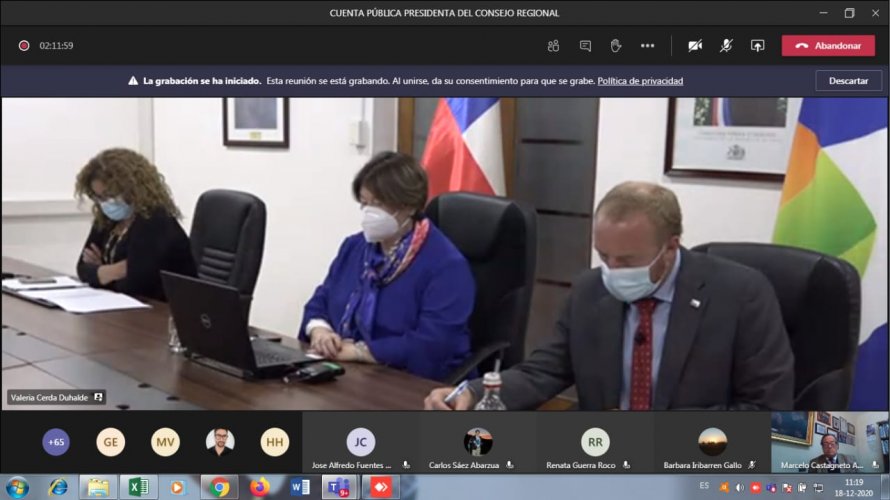
Task: Open the meeting chat icon
Action: pos(585,46)
